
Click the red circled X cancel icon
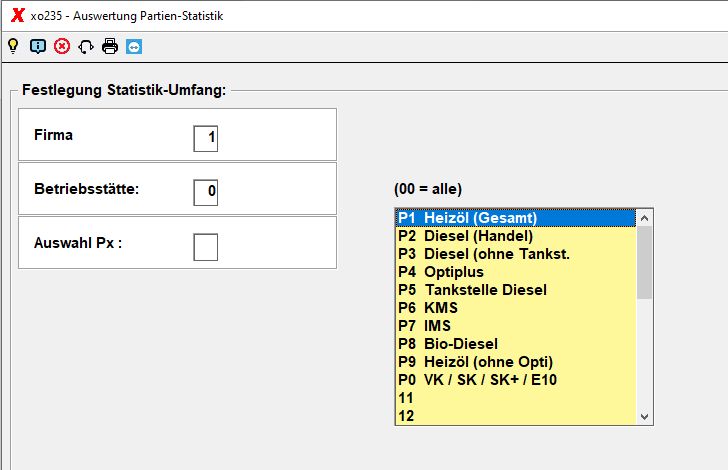62,46
